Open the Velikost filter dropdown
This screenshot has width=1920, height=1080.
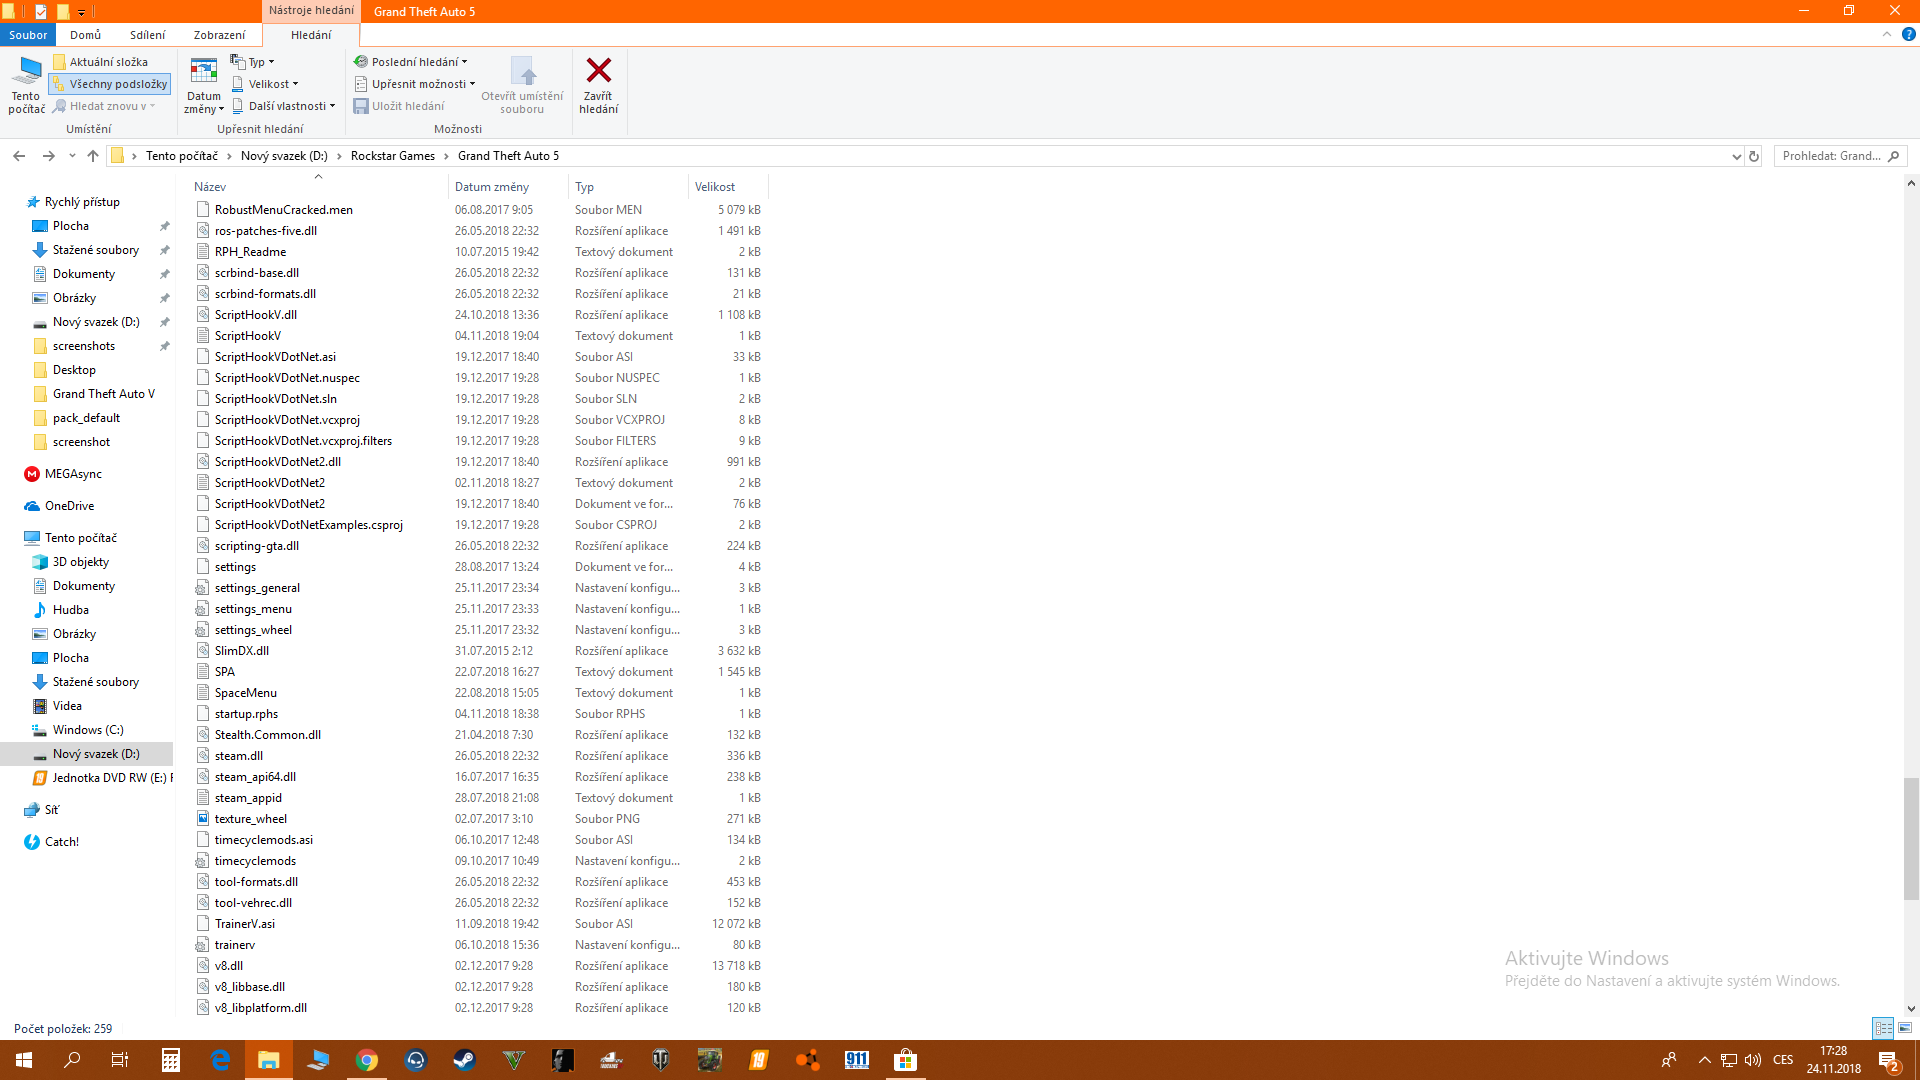pyautogui.click(x=266, y=84)
